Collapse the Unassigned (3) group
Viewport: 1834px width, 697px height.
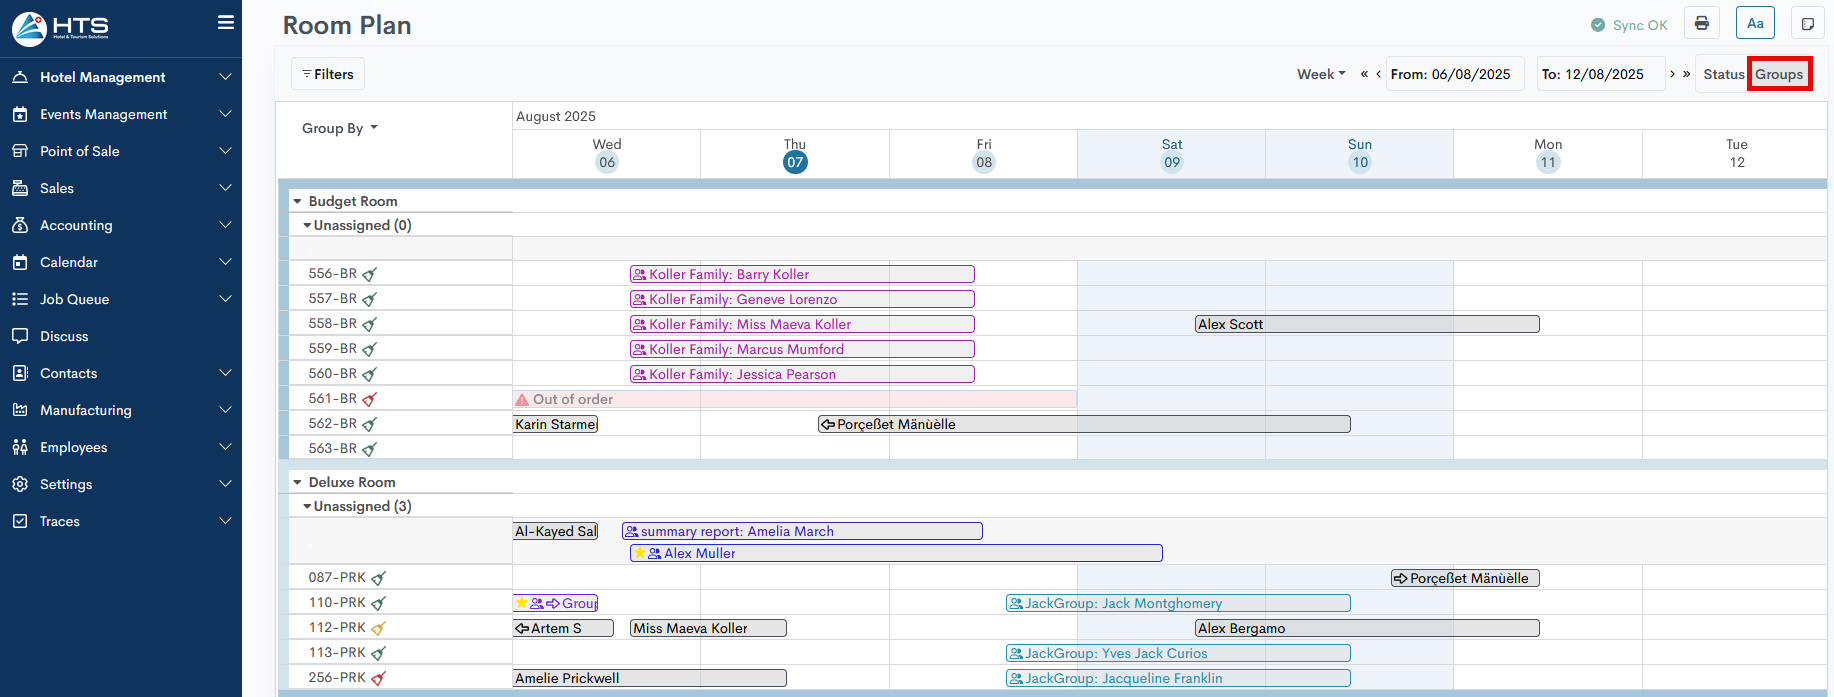(x=307, y=506)
